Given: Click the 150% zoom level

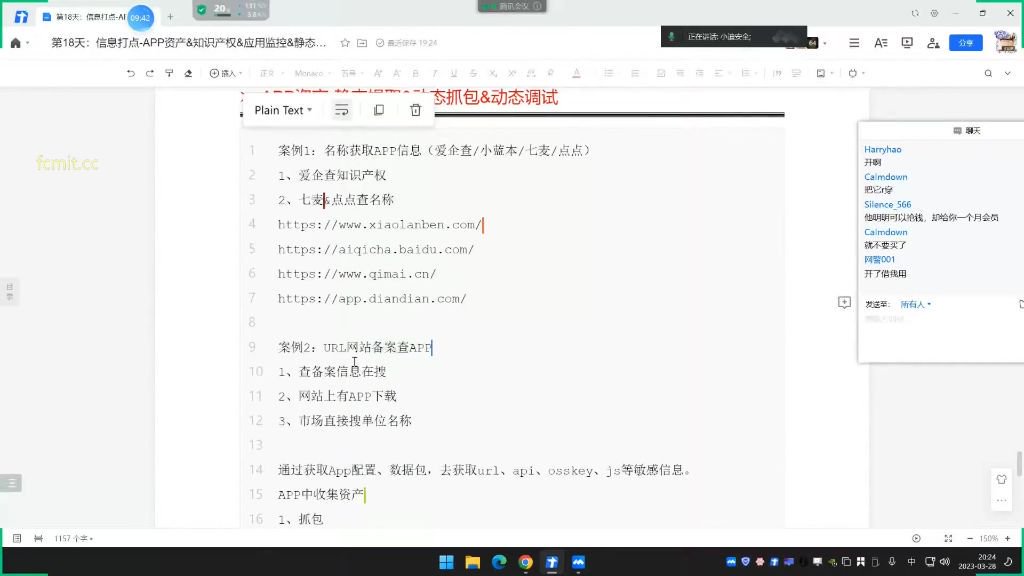Looking at the screenshot, I should click(x=989, y=538).
